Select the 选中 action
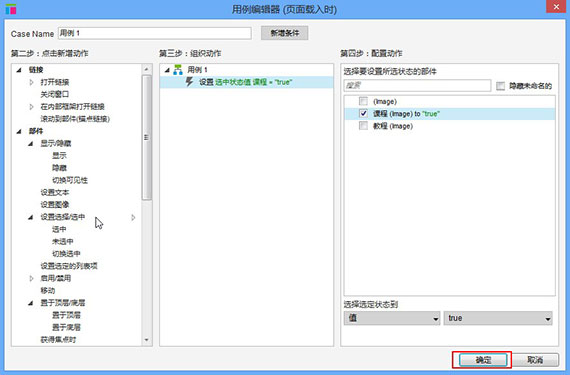 coord(59,229)
